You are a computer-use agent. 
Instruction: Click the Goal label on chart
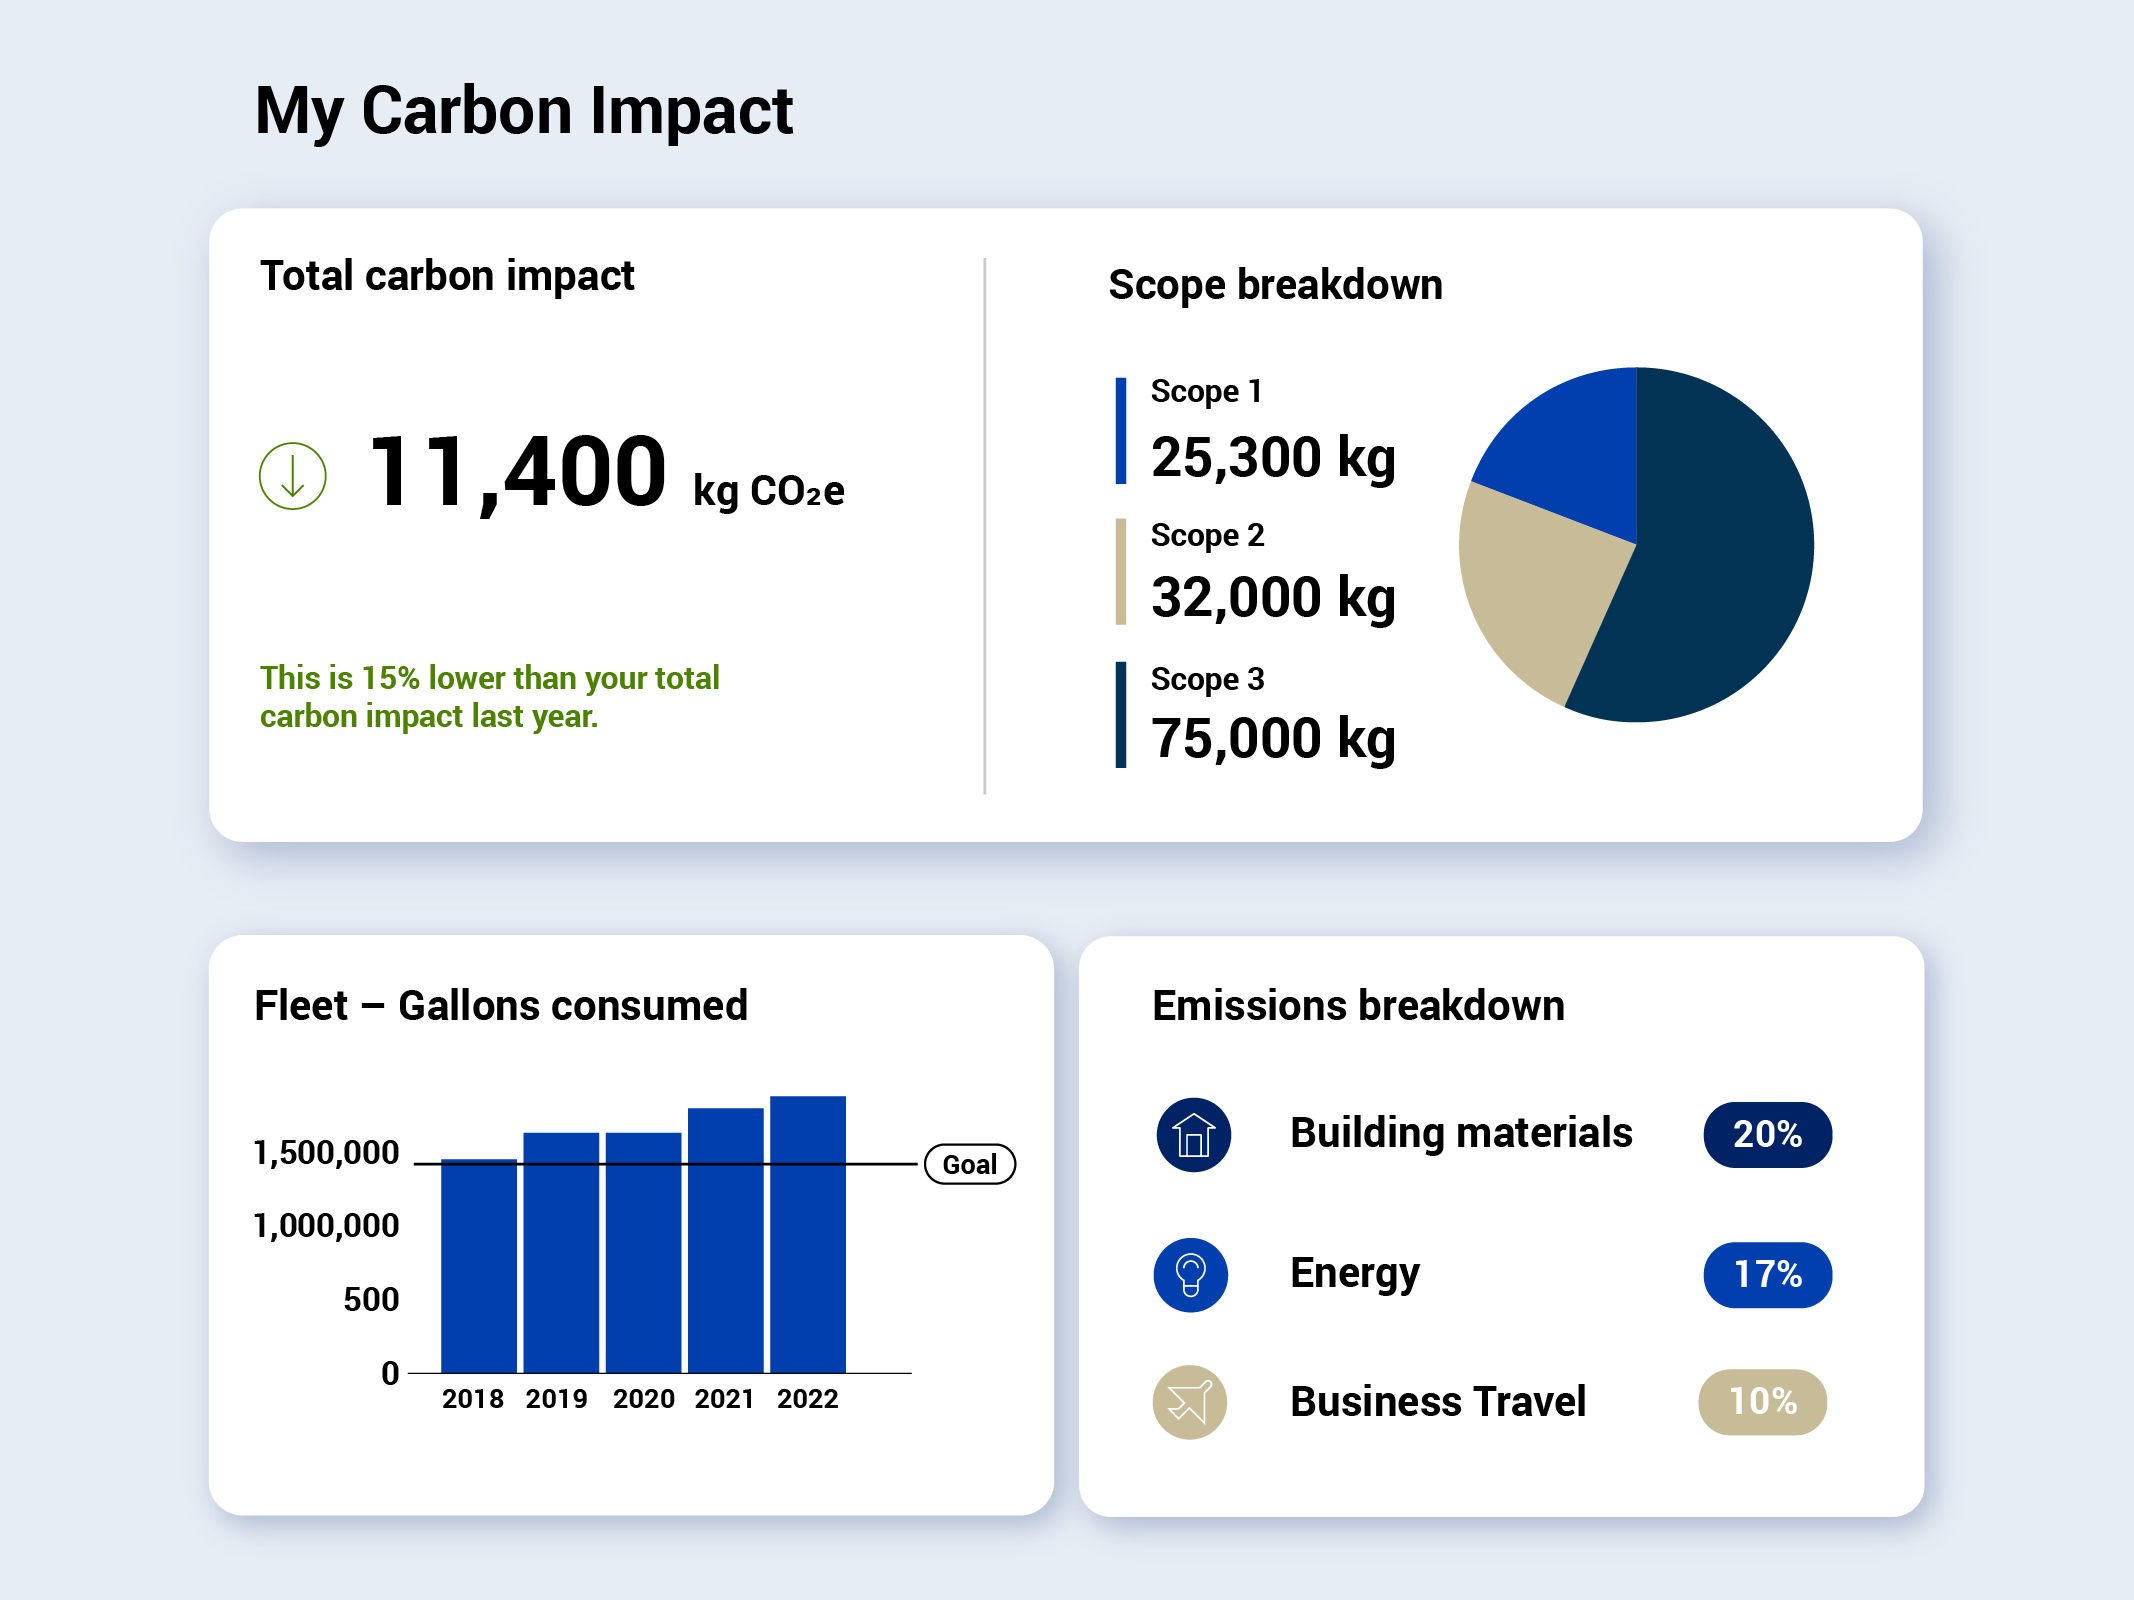(x=969, y=1164)
